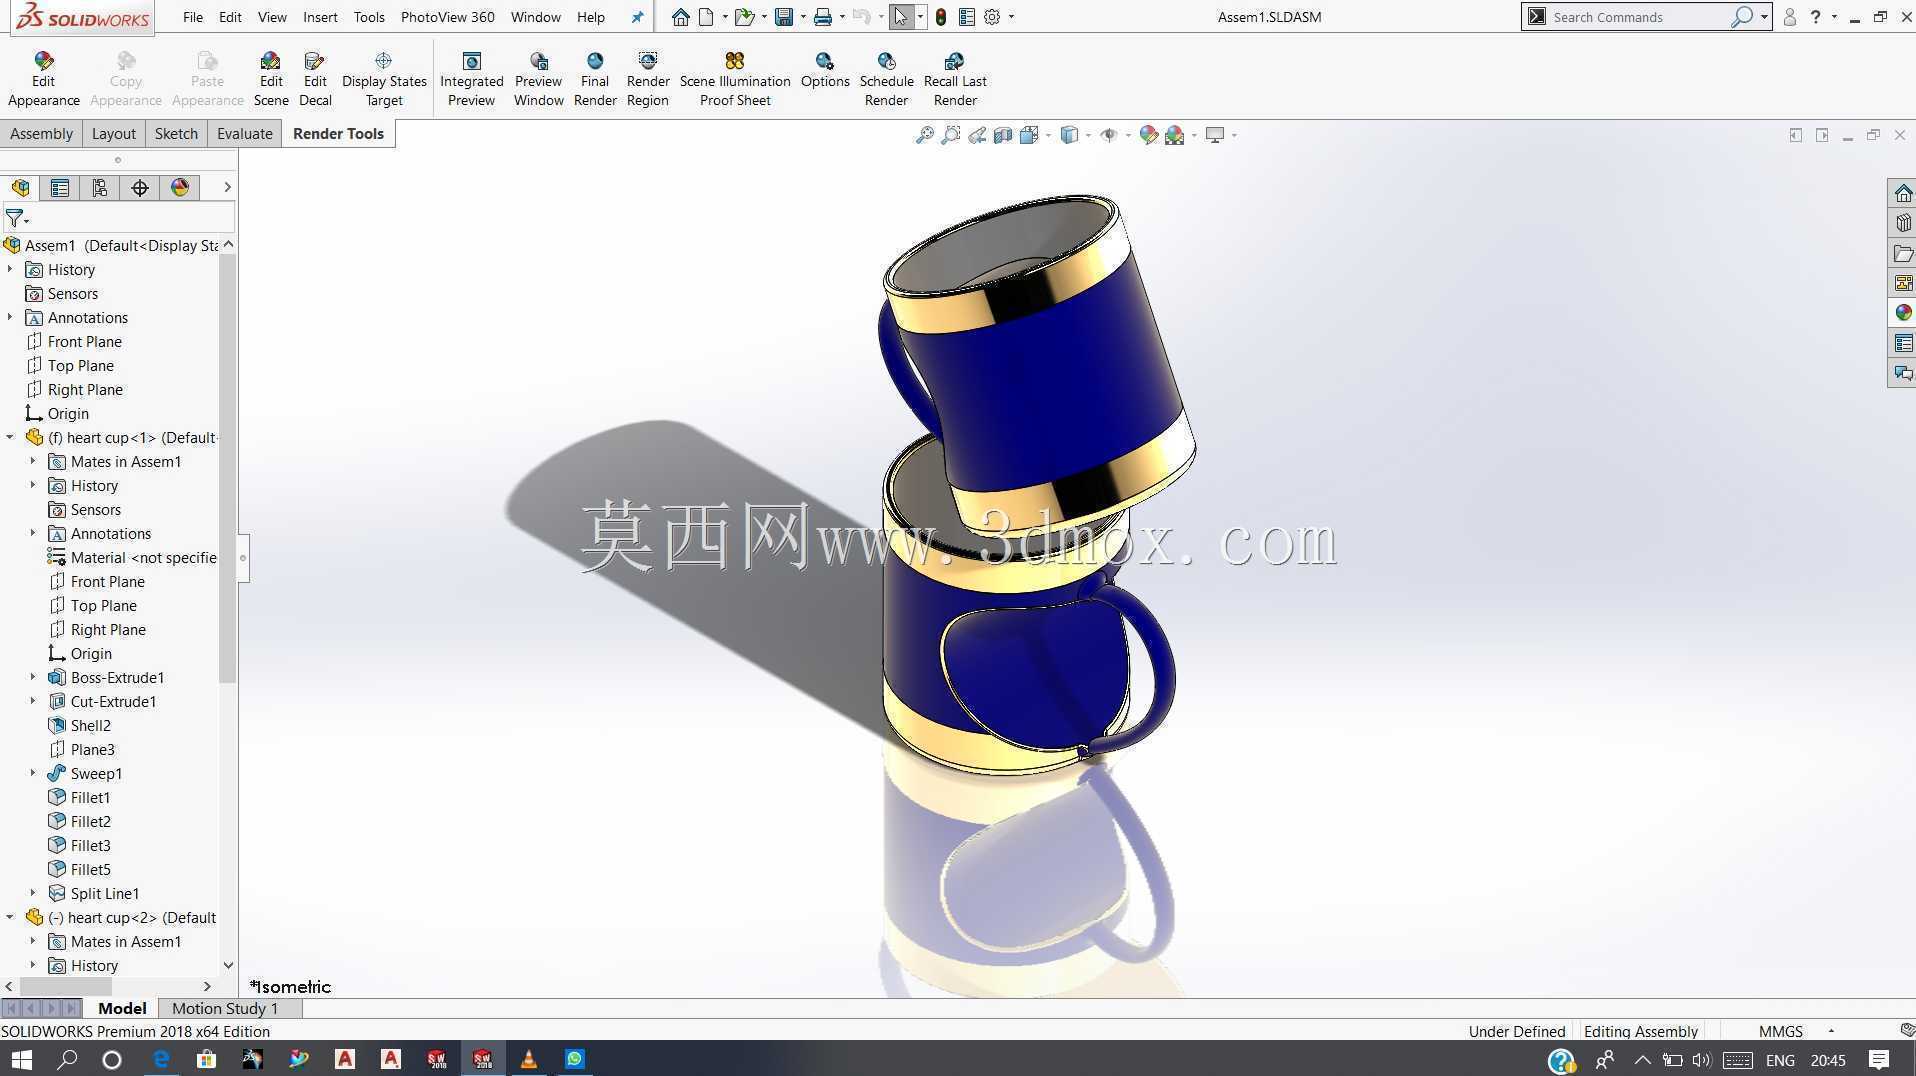Pin the menu bar open
The image size is (1916, 1076).
(x=637, y=17)
